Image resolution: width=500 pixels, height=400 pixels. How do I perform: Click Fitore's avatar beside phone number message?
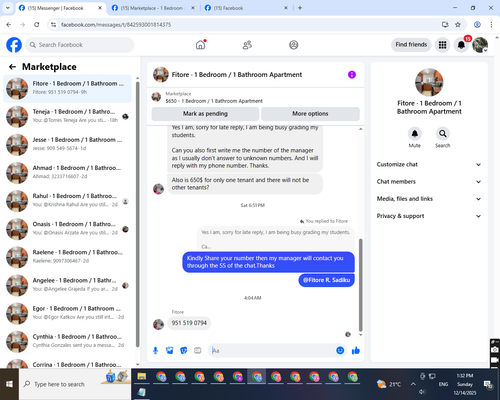(158, 324)
